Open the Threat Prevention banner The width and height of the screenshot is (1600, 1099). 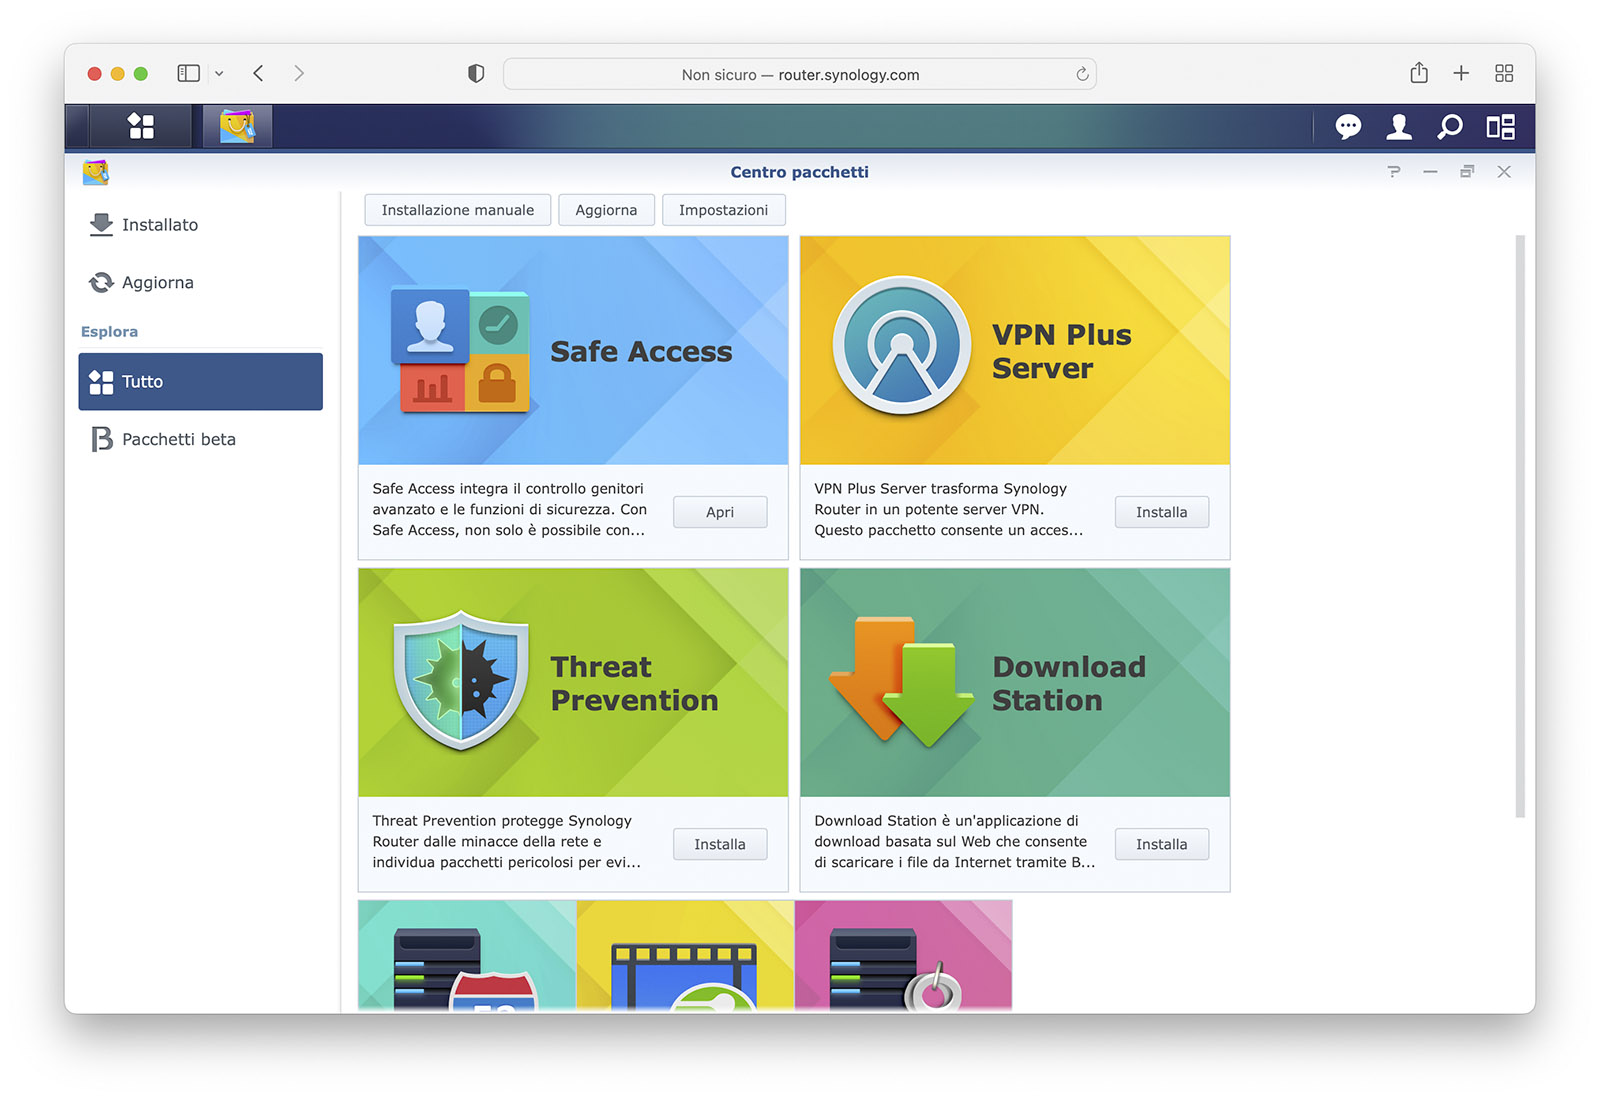tap(573, 682)
